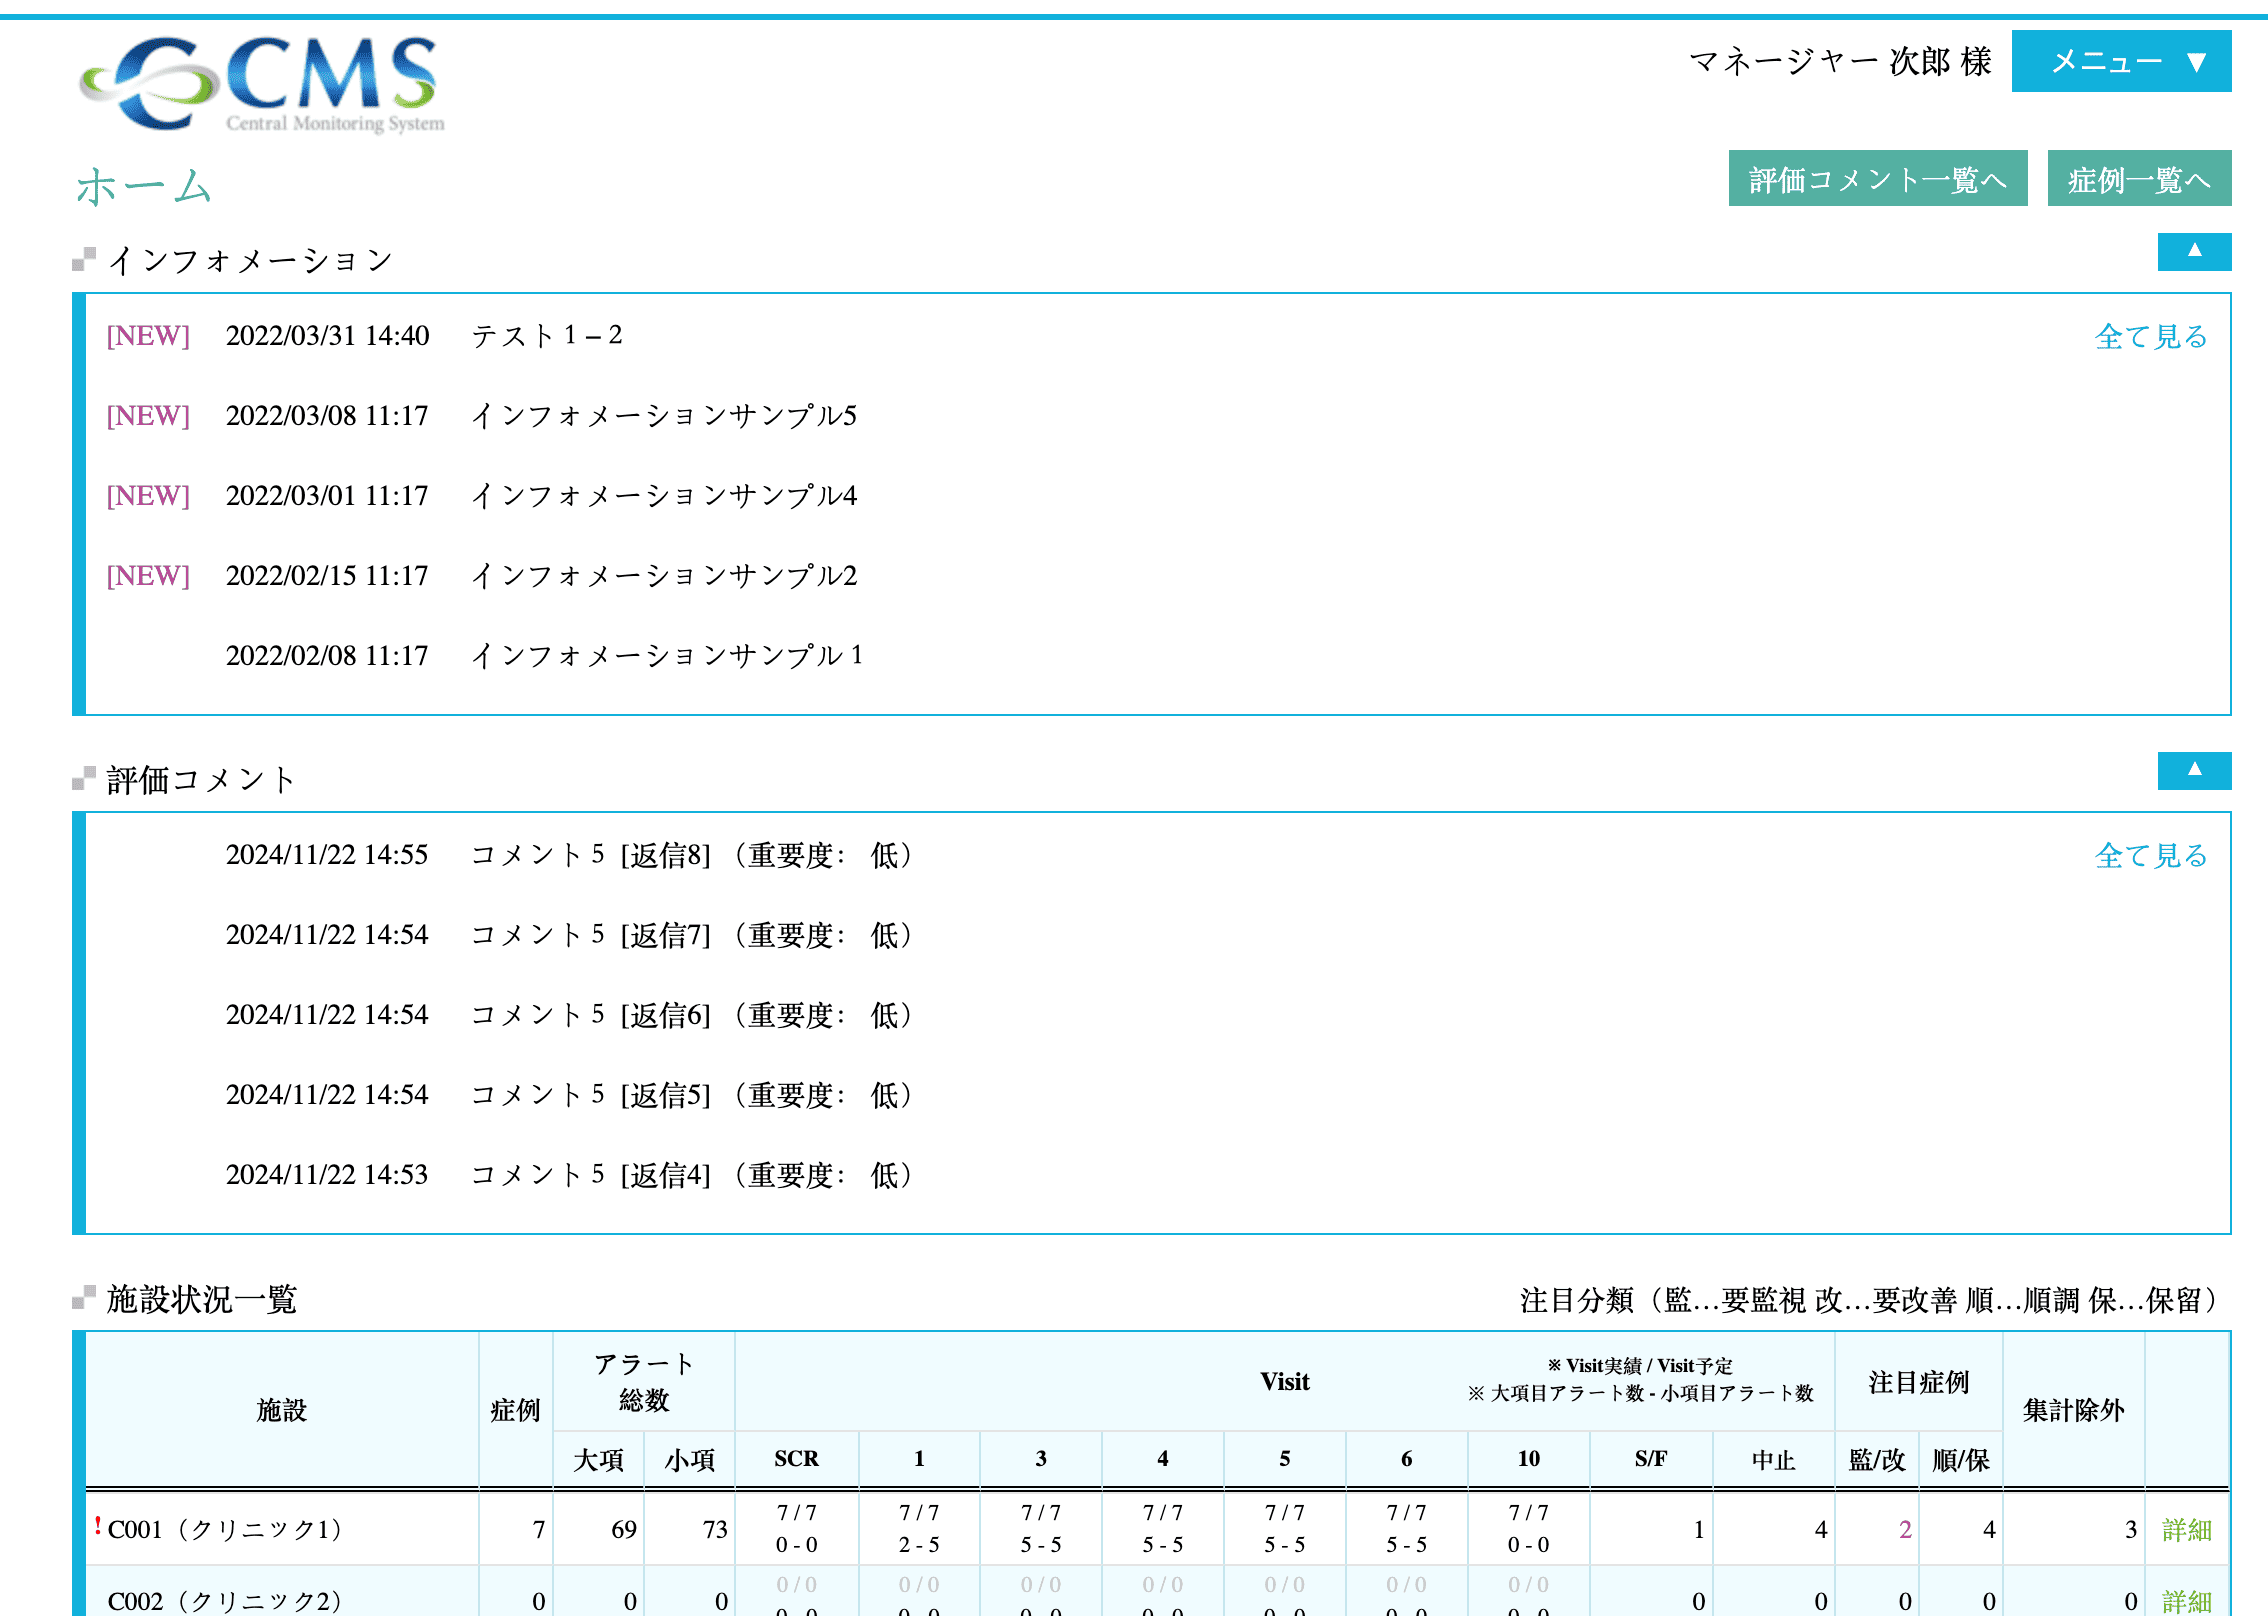Image resolution: width=2268 pixels, height=1616 pixels.
Task: Open the テスト1−2 information entry
Action: (548, 336)
